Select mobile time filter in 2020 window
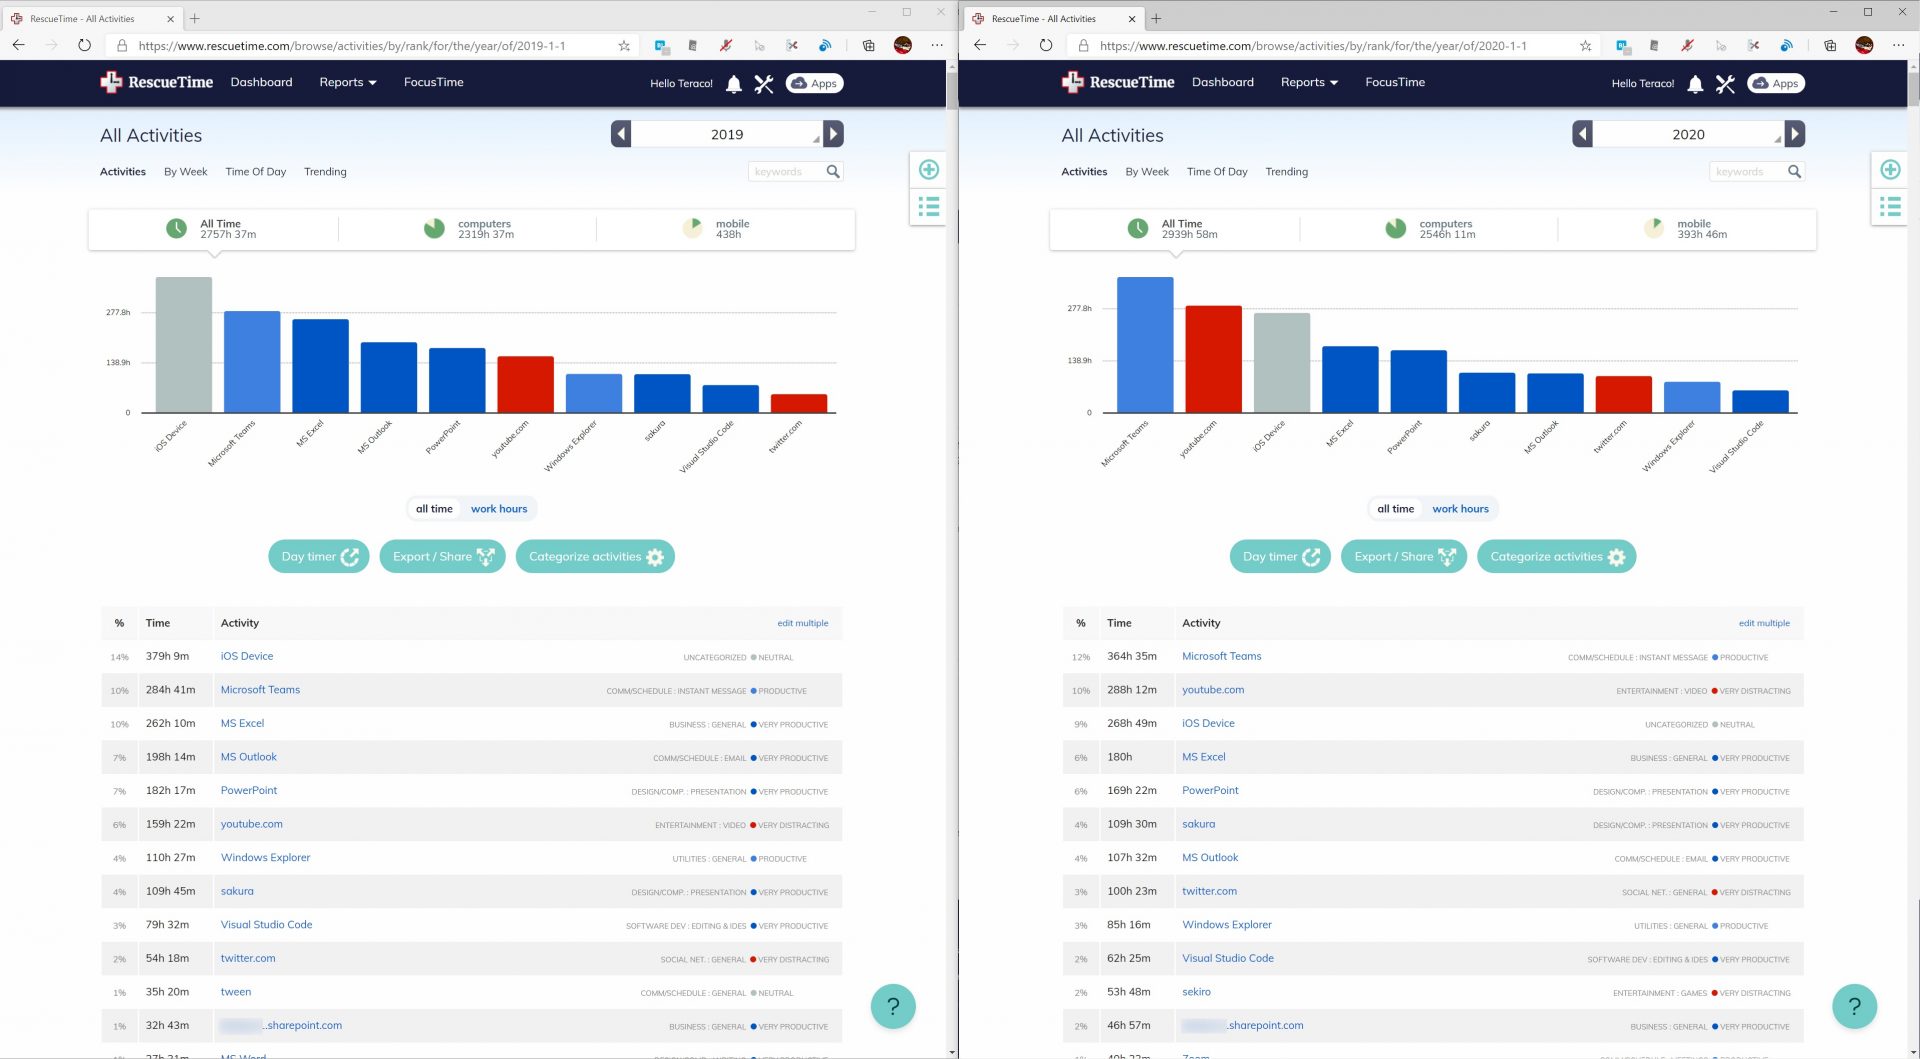Viewport: 1920px width, 1059px height. tap(1685, 229)
